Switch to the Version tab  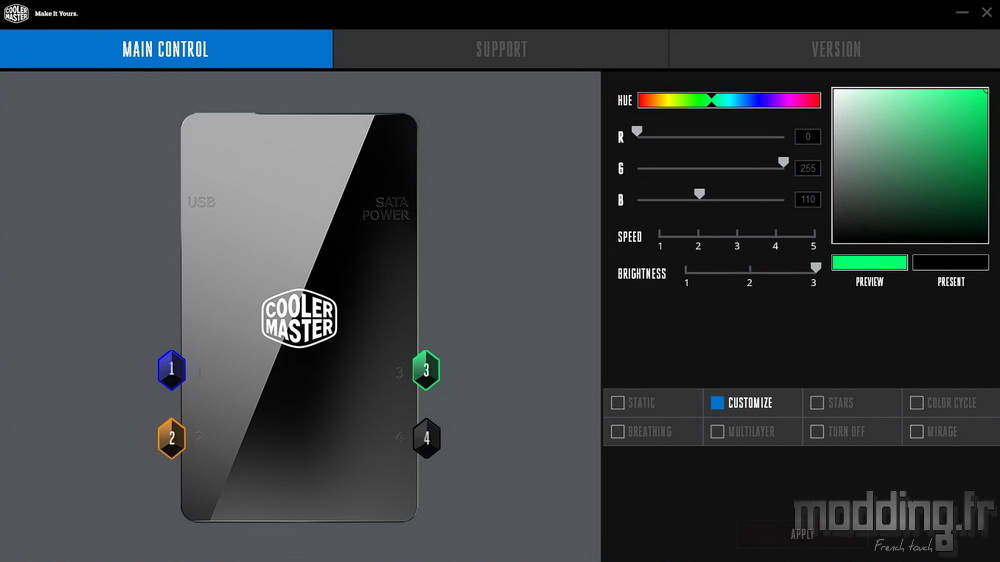point(835,49)
